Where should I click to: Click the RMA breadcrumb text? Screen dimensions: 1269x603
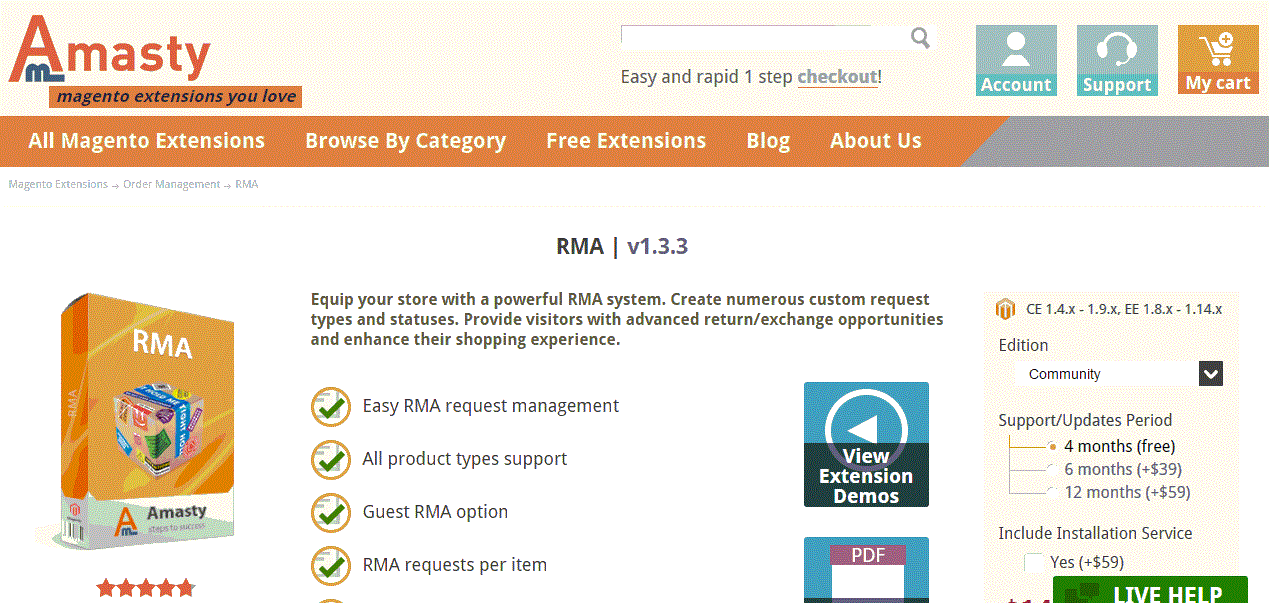pyautogui.click(x=247, y=184)
